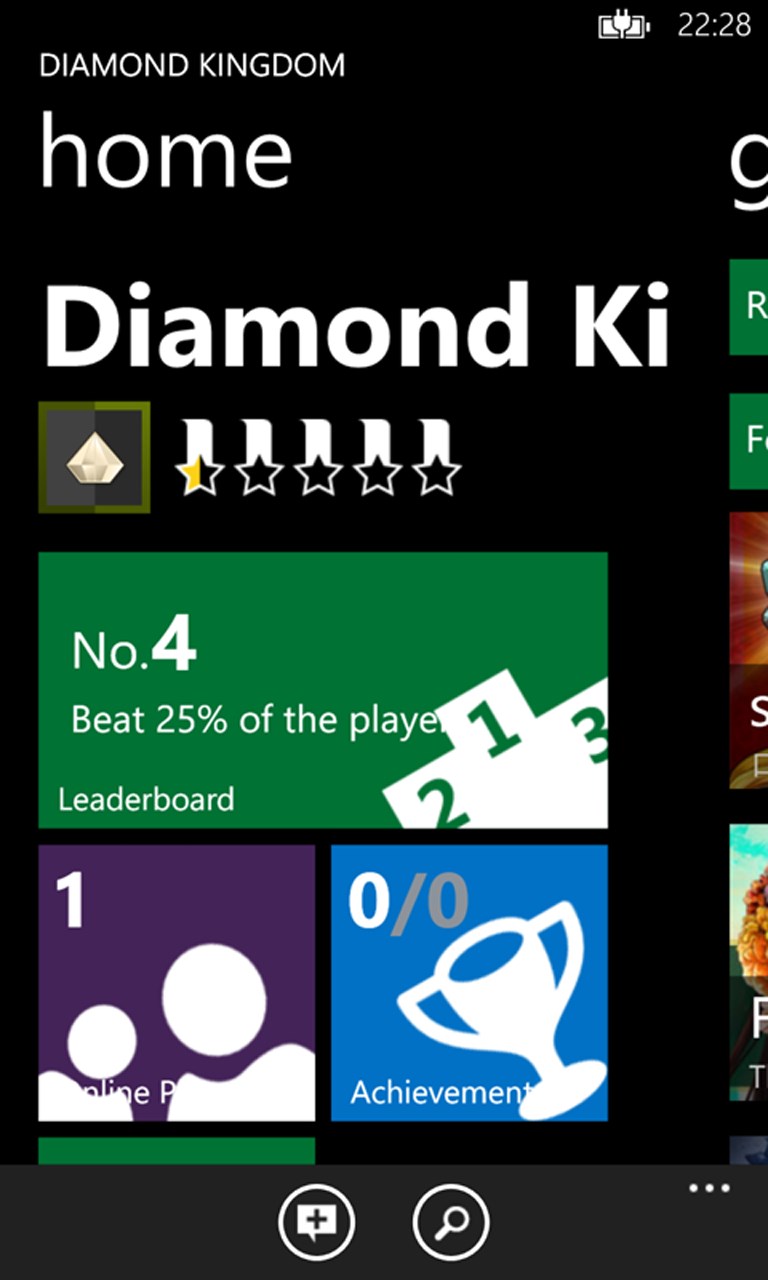Open the second game thumbnail on right

749,962
